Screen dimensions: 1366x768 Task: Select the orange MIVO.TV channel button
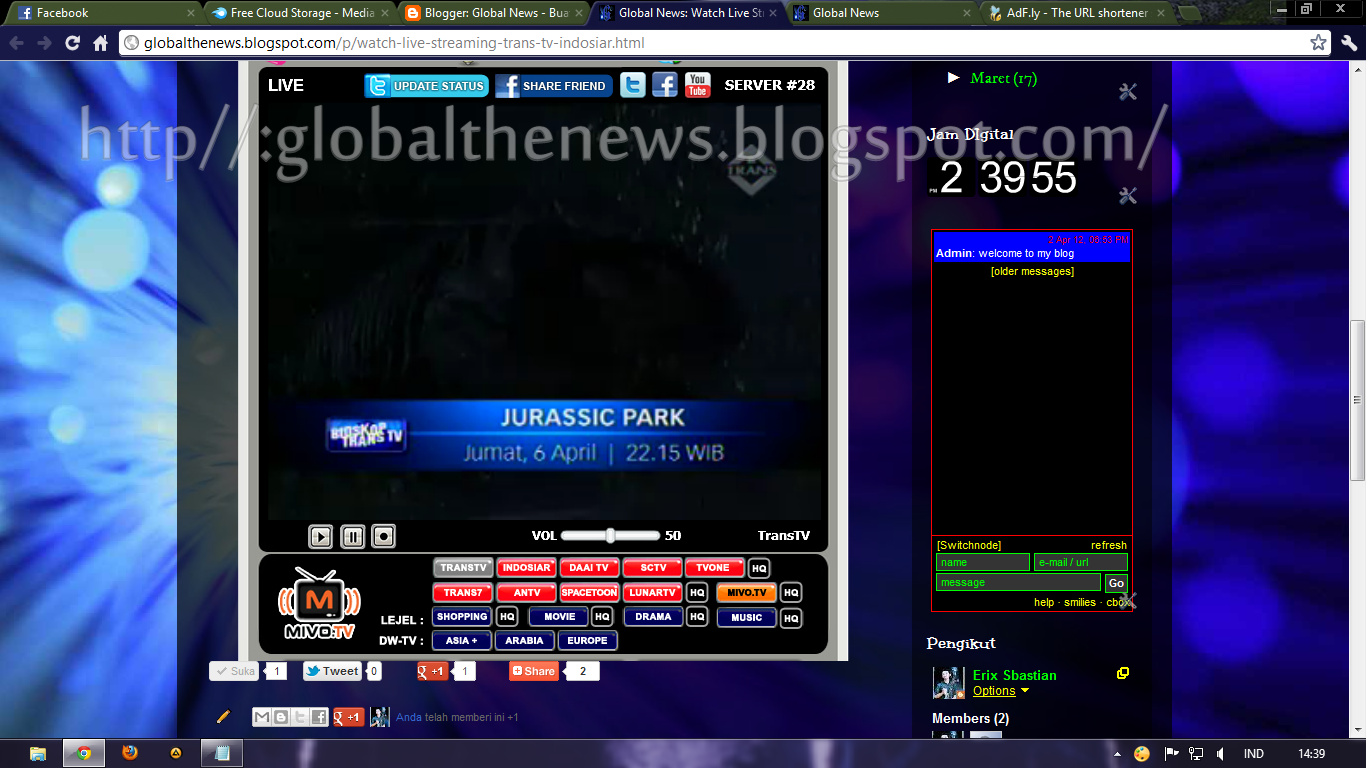(x=746, y=593)
